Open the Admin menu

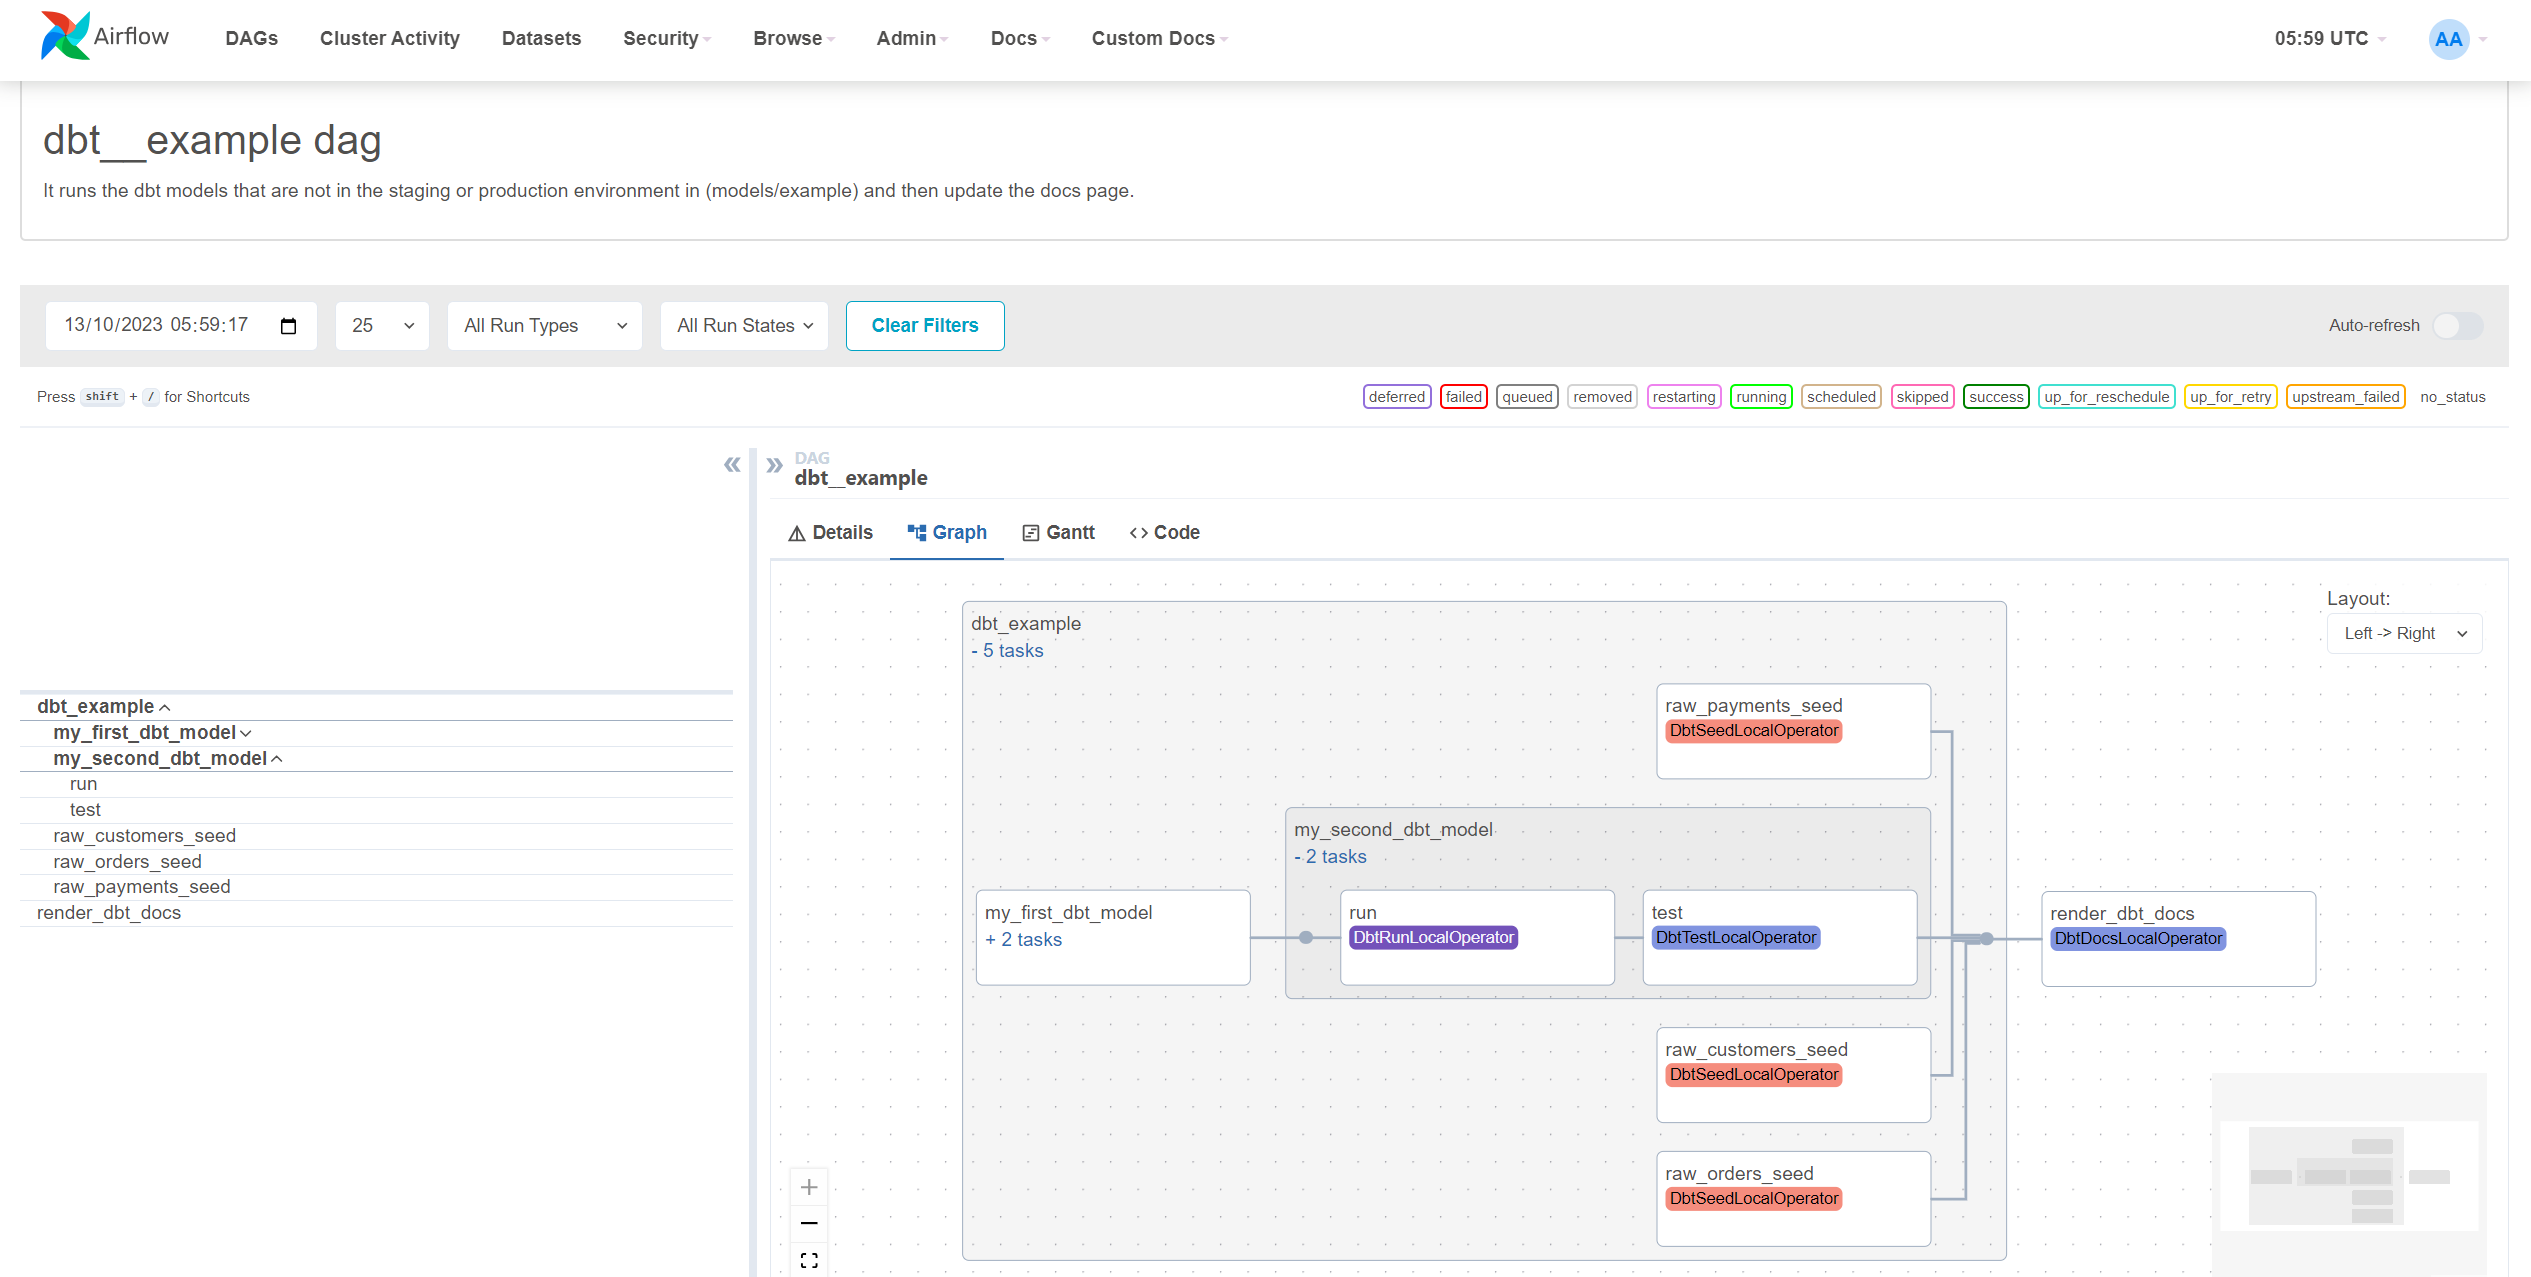(912, 39)
